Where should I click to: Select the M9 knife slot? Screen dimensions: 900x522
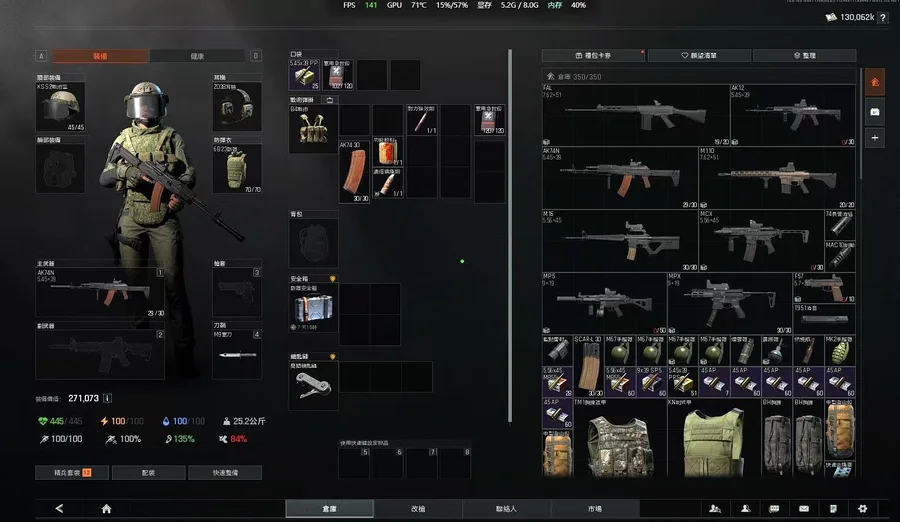tap(237, 354)
